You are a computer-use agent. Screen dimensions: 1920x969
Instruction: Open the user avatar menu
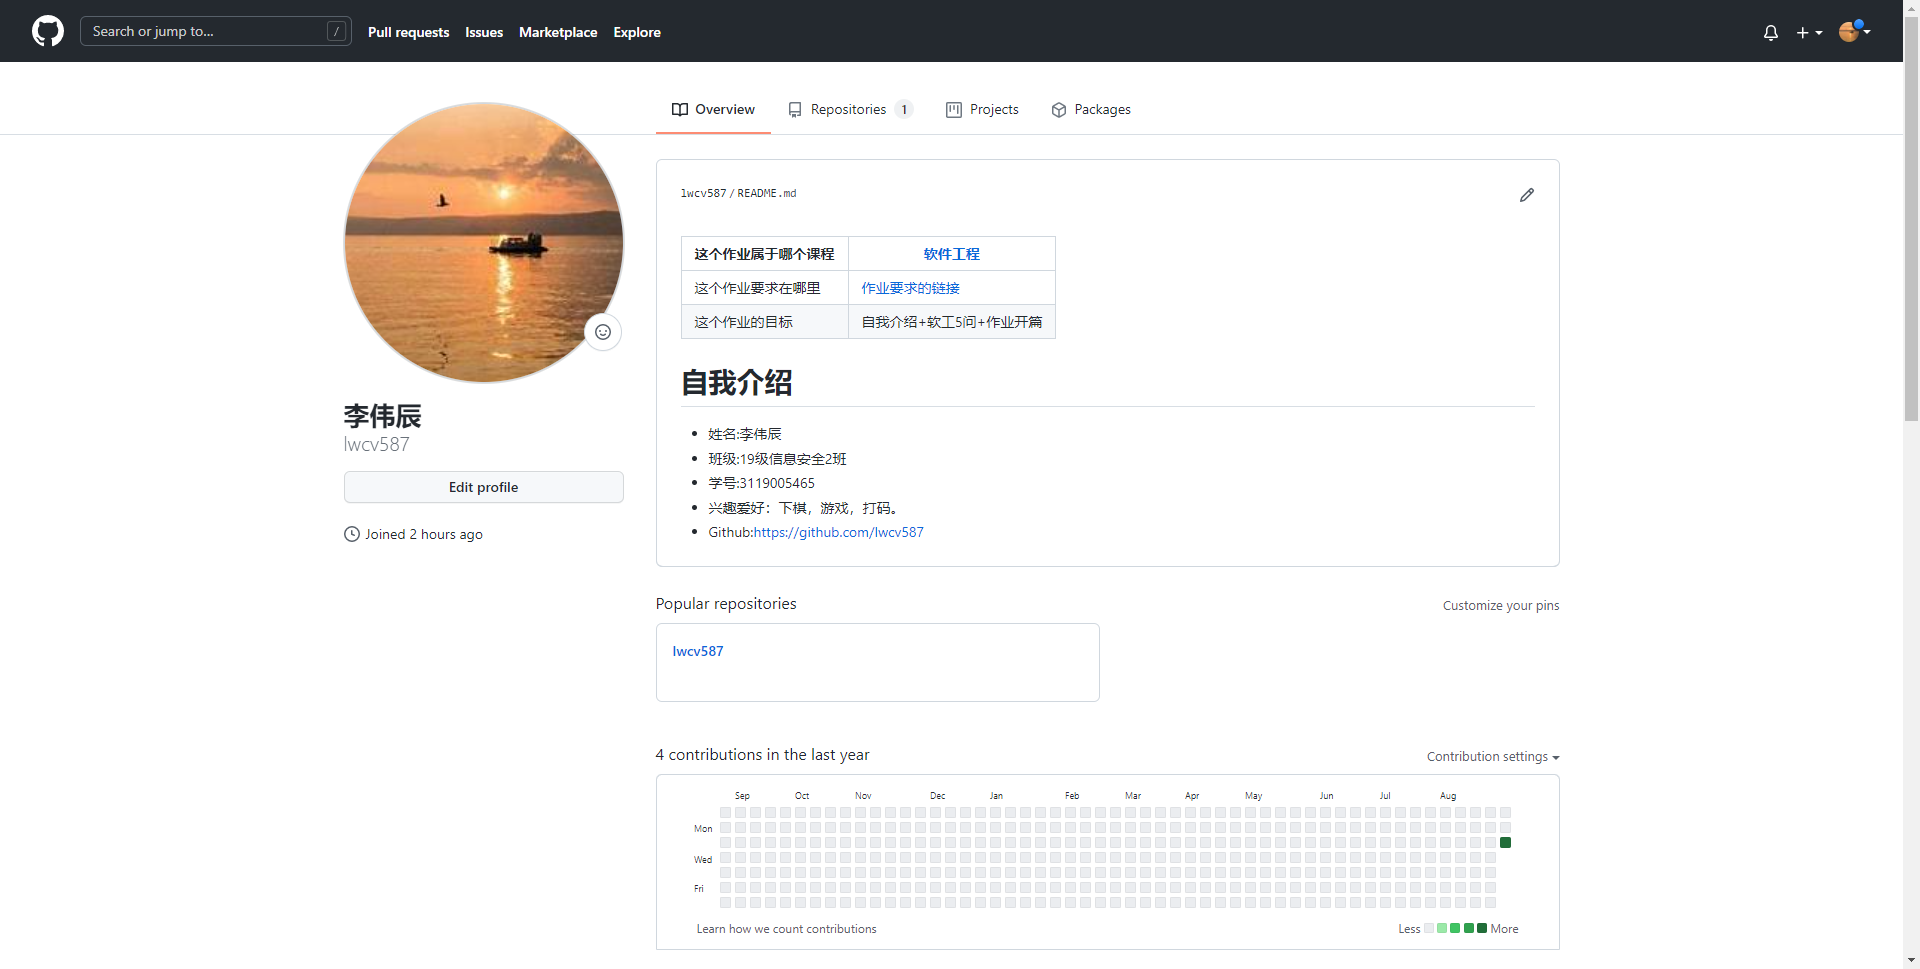(1855, 31)
